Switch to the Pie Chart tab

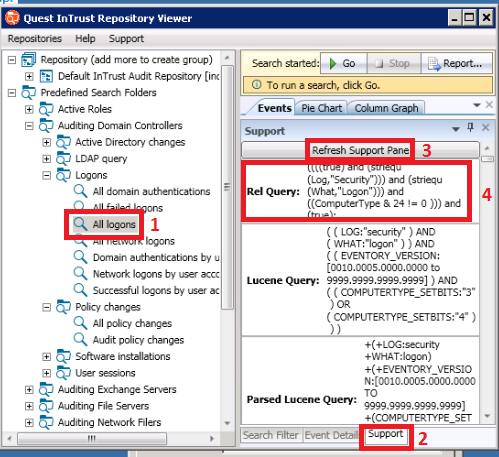(321, 108)
